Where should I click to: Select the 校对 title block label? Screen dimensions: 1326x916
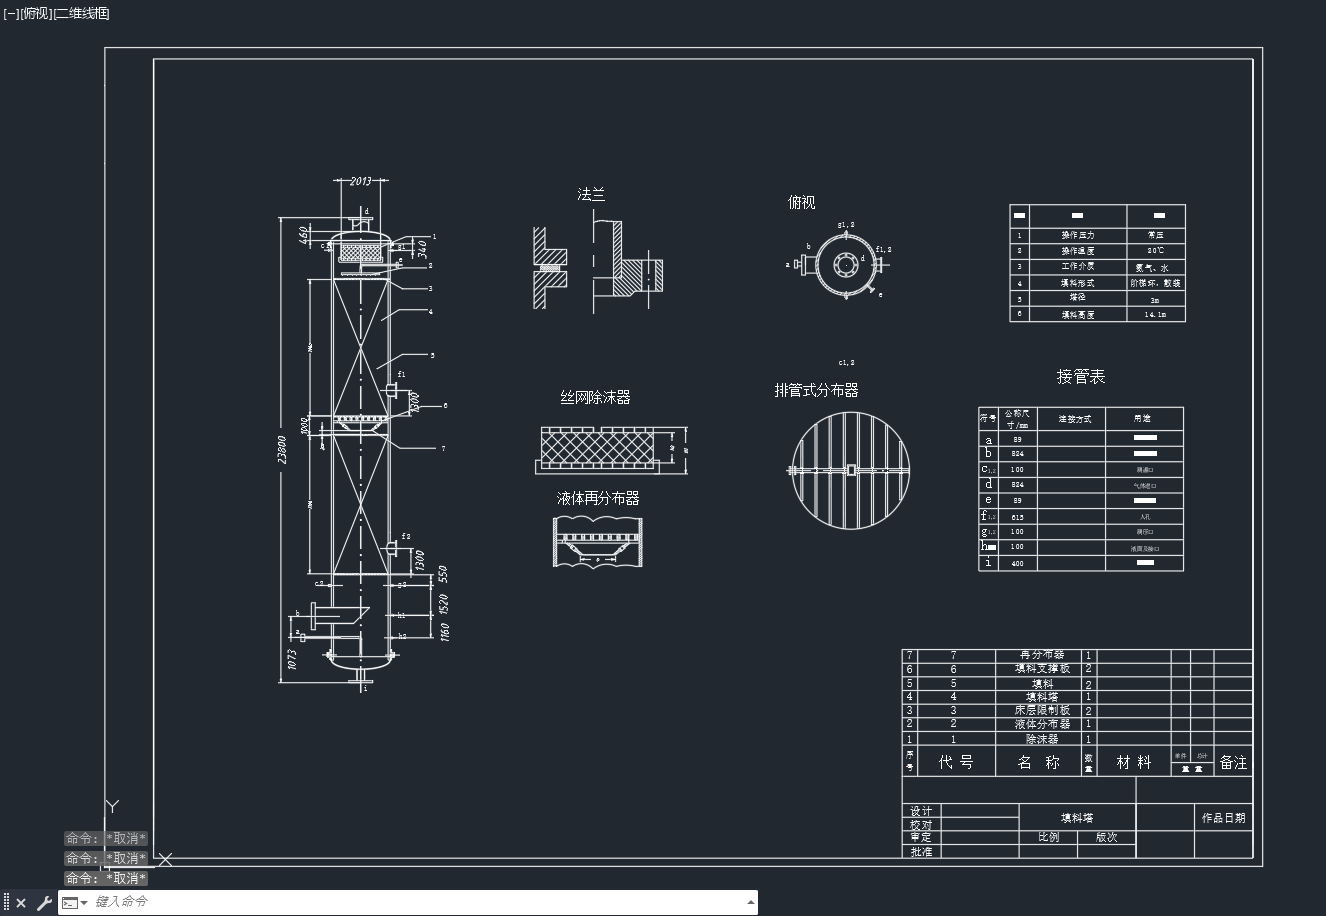point(921,825)
